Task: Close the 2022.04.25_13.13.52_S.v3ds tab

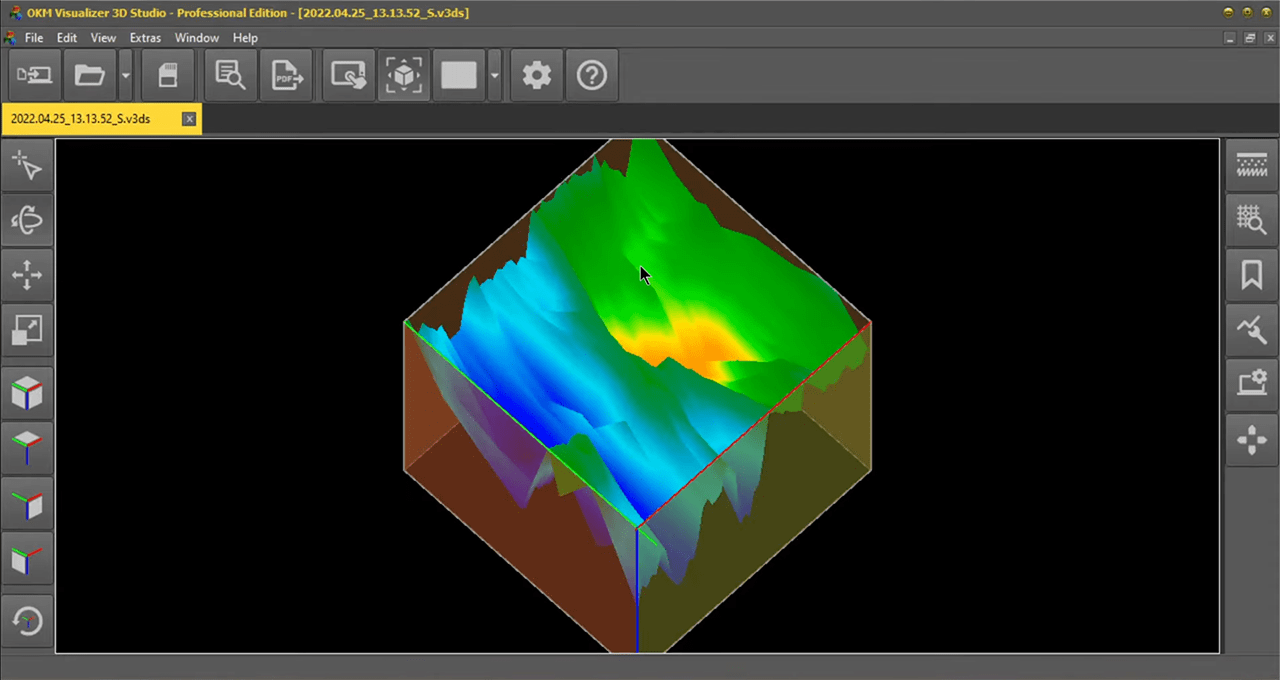Action: click(189, 119)
